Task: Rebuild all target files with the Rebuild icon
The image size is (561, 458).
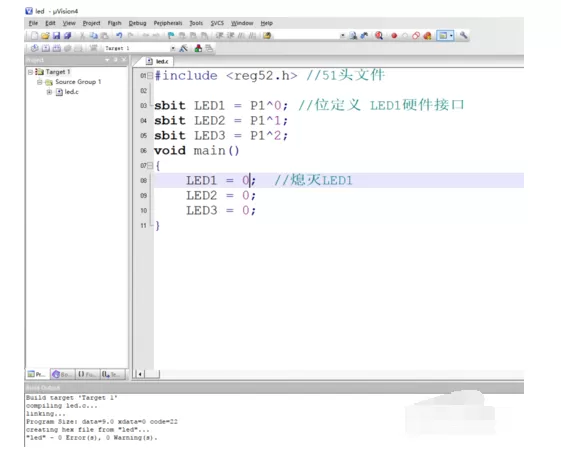Action: tap(57, 48)
